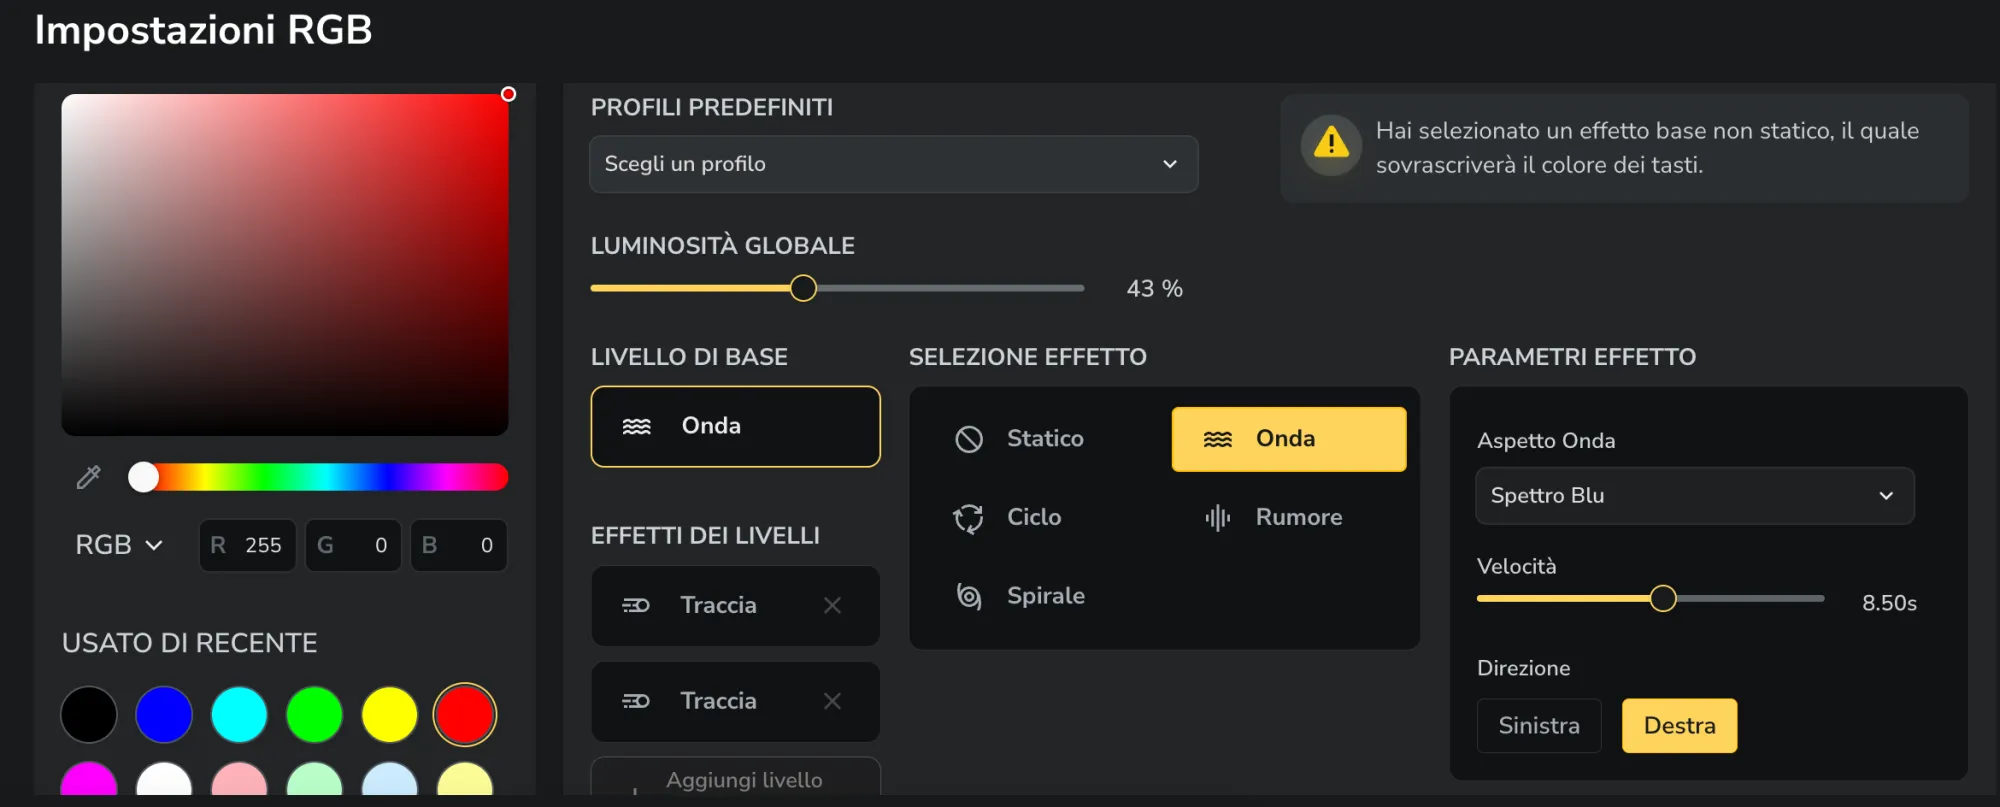
Task: Set direction to Sinistra
Action: tap(1539, 726)
